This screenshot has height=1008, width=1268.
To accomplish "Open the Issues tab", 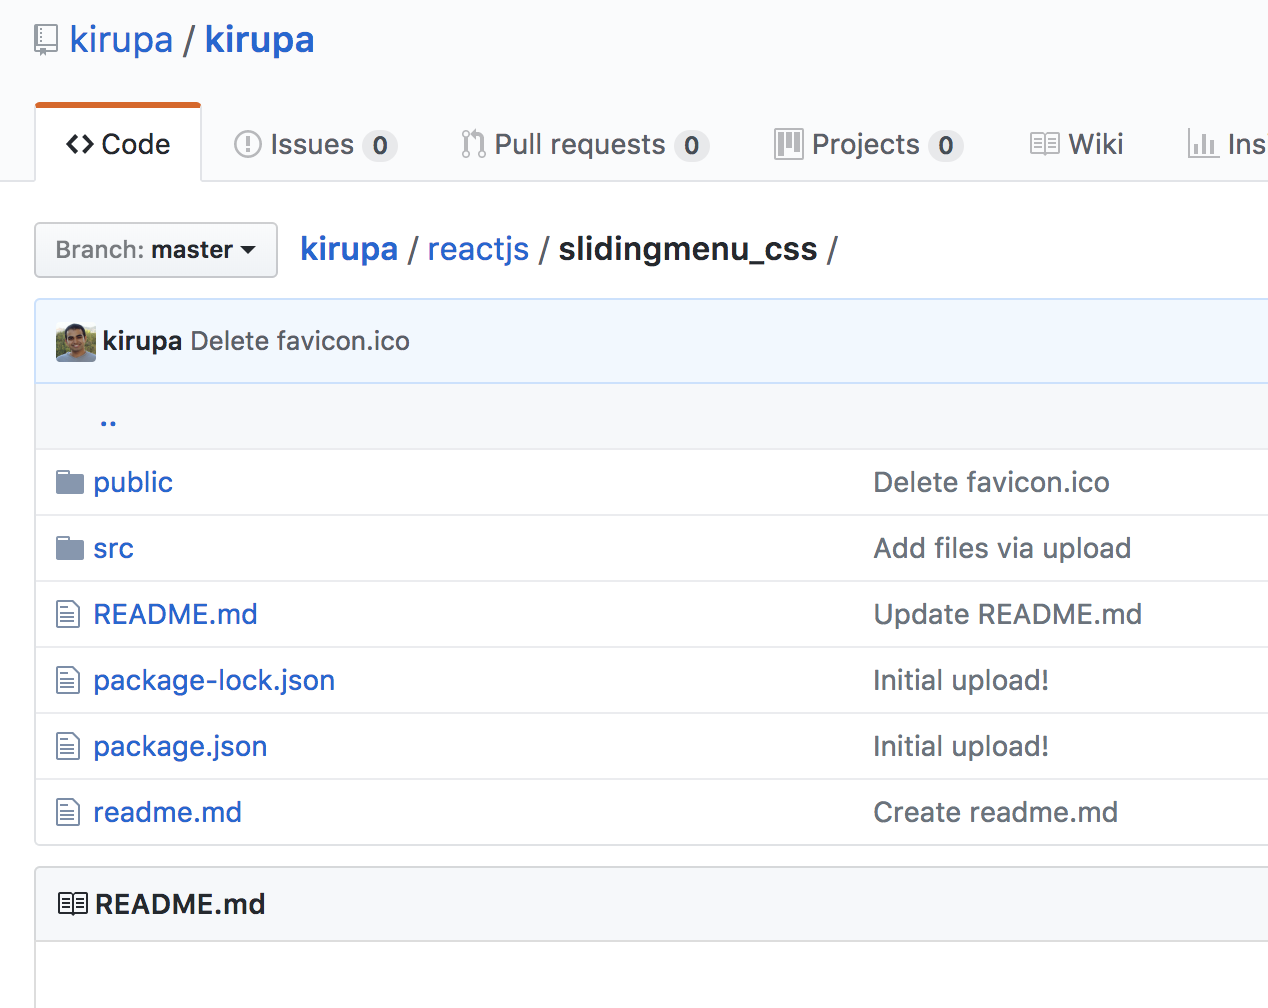I will (315, 144).
